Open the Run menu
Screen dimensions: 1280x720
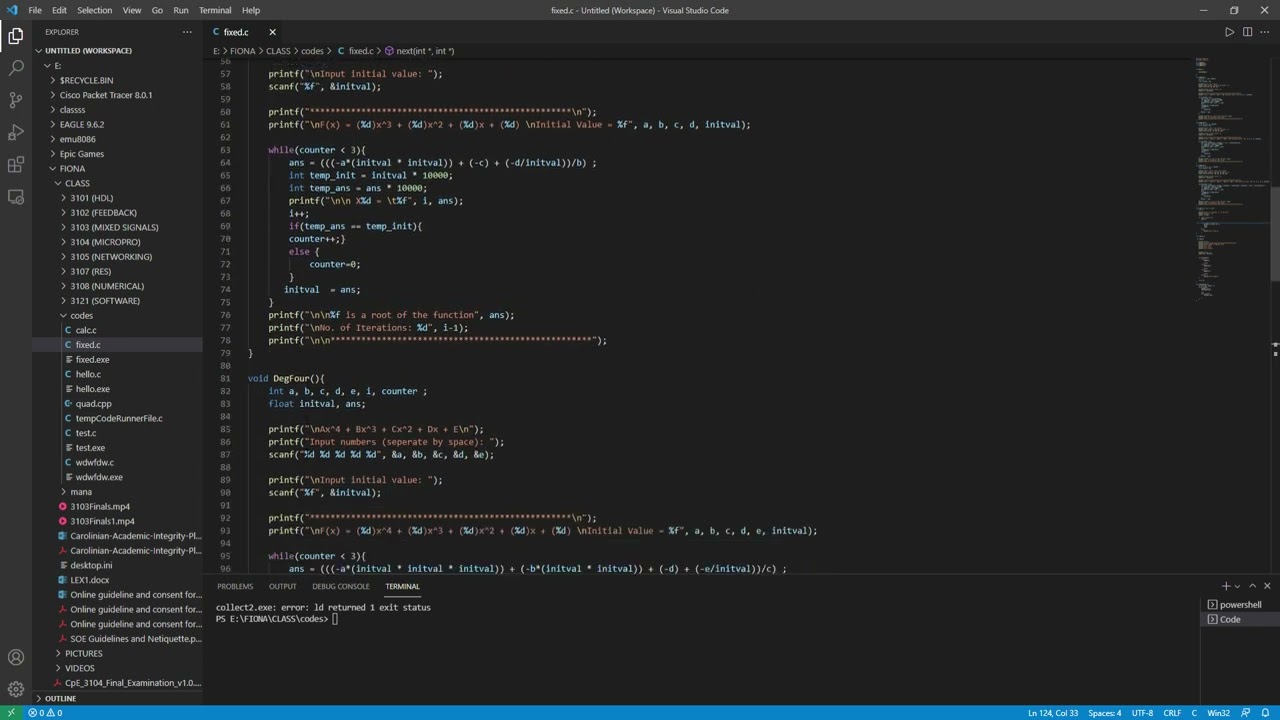click(180, 10)
